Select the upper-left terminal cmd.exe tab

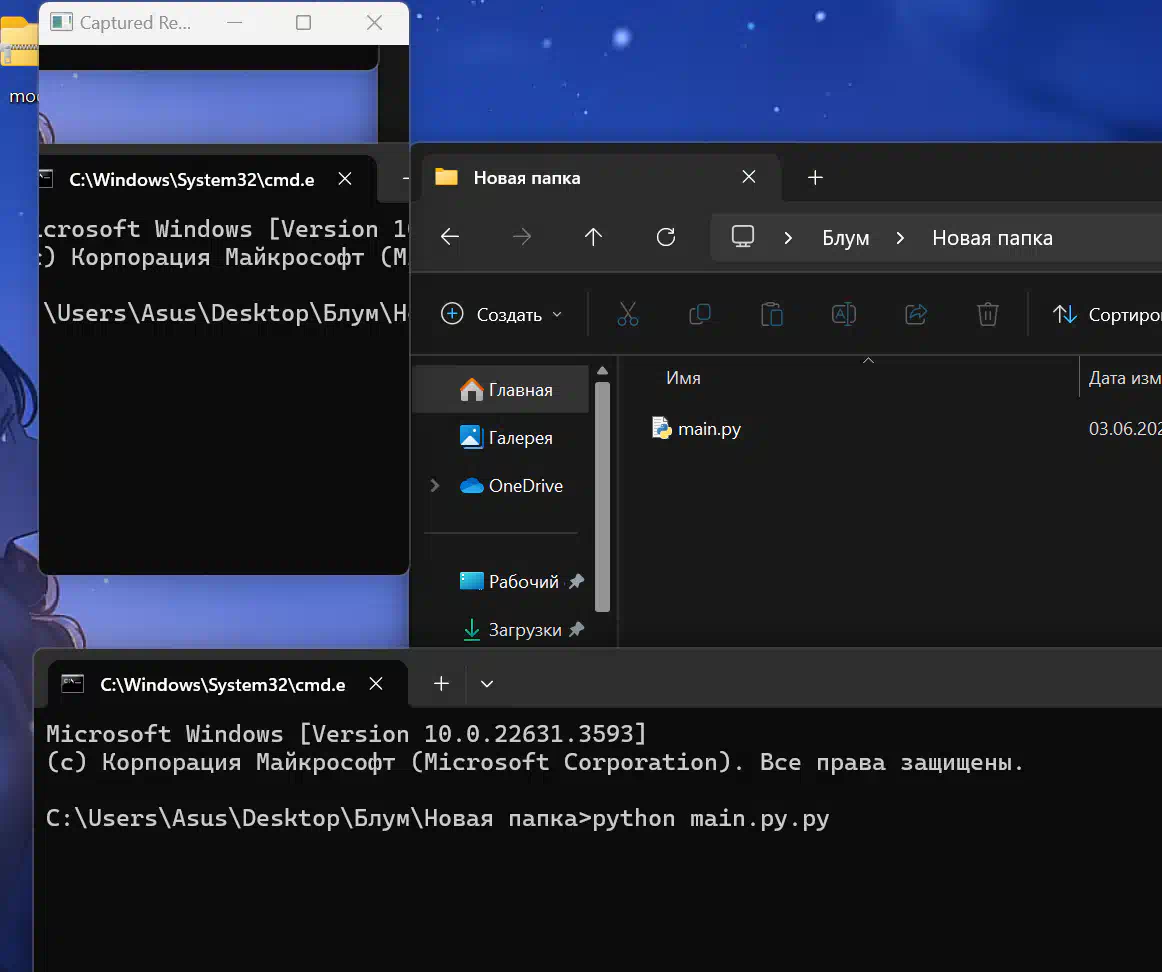(208, 179)
